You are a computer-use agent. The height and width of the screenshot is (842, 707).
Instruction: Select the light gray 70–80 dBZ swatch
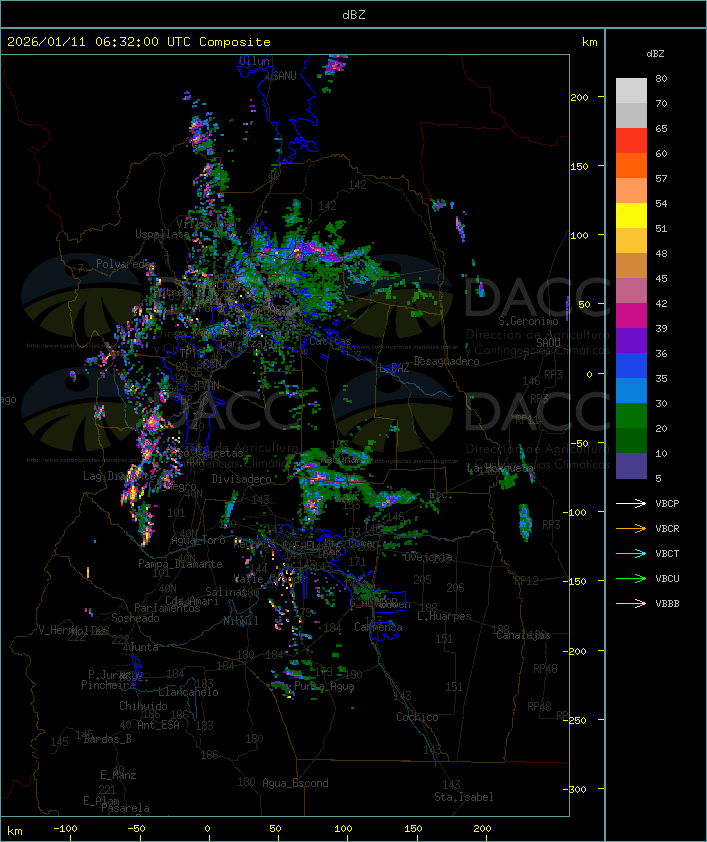tap(631, 91)
